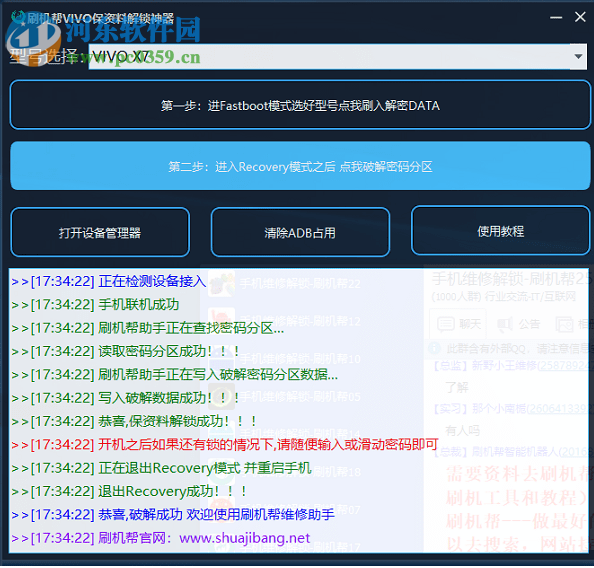This screenshot has height=568, width=594.
Task: Select log line 恭喜,保资料解锁成功
Action: (134, 421)
